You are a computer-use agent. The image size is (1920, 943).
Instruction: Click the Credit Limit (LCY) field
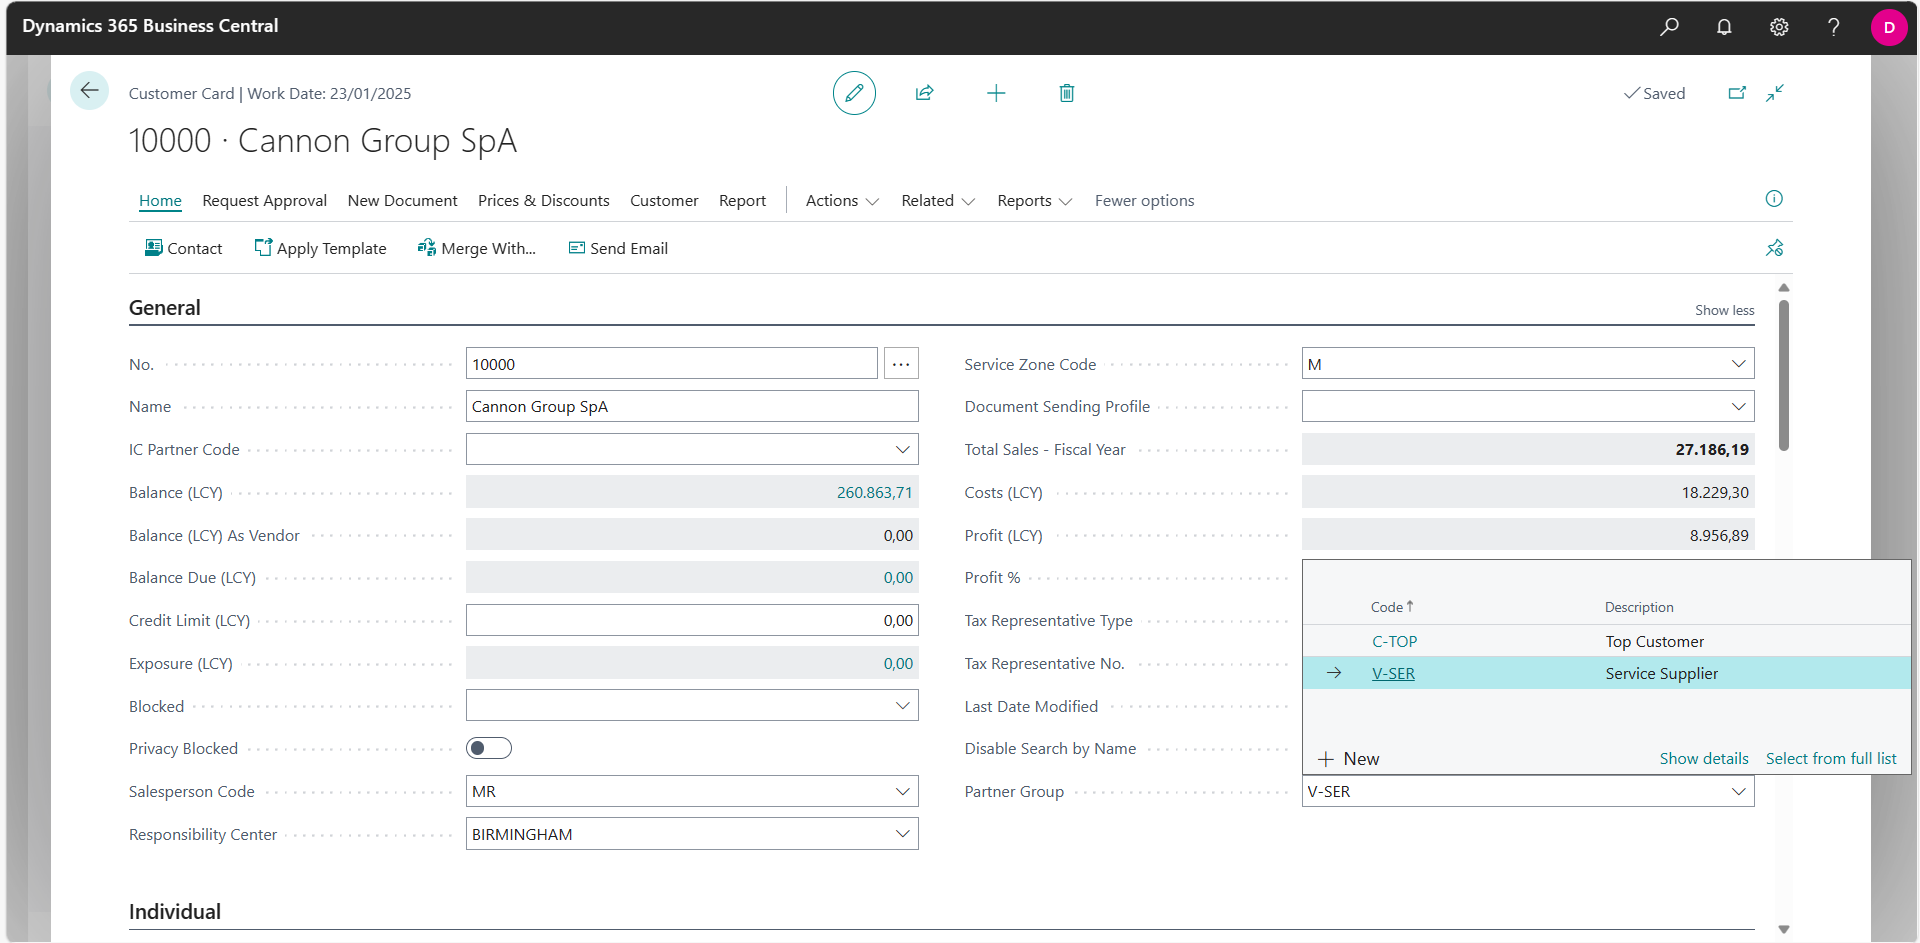point(692,621)
